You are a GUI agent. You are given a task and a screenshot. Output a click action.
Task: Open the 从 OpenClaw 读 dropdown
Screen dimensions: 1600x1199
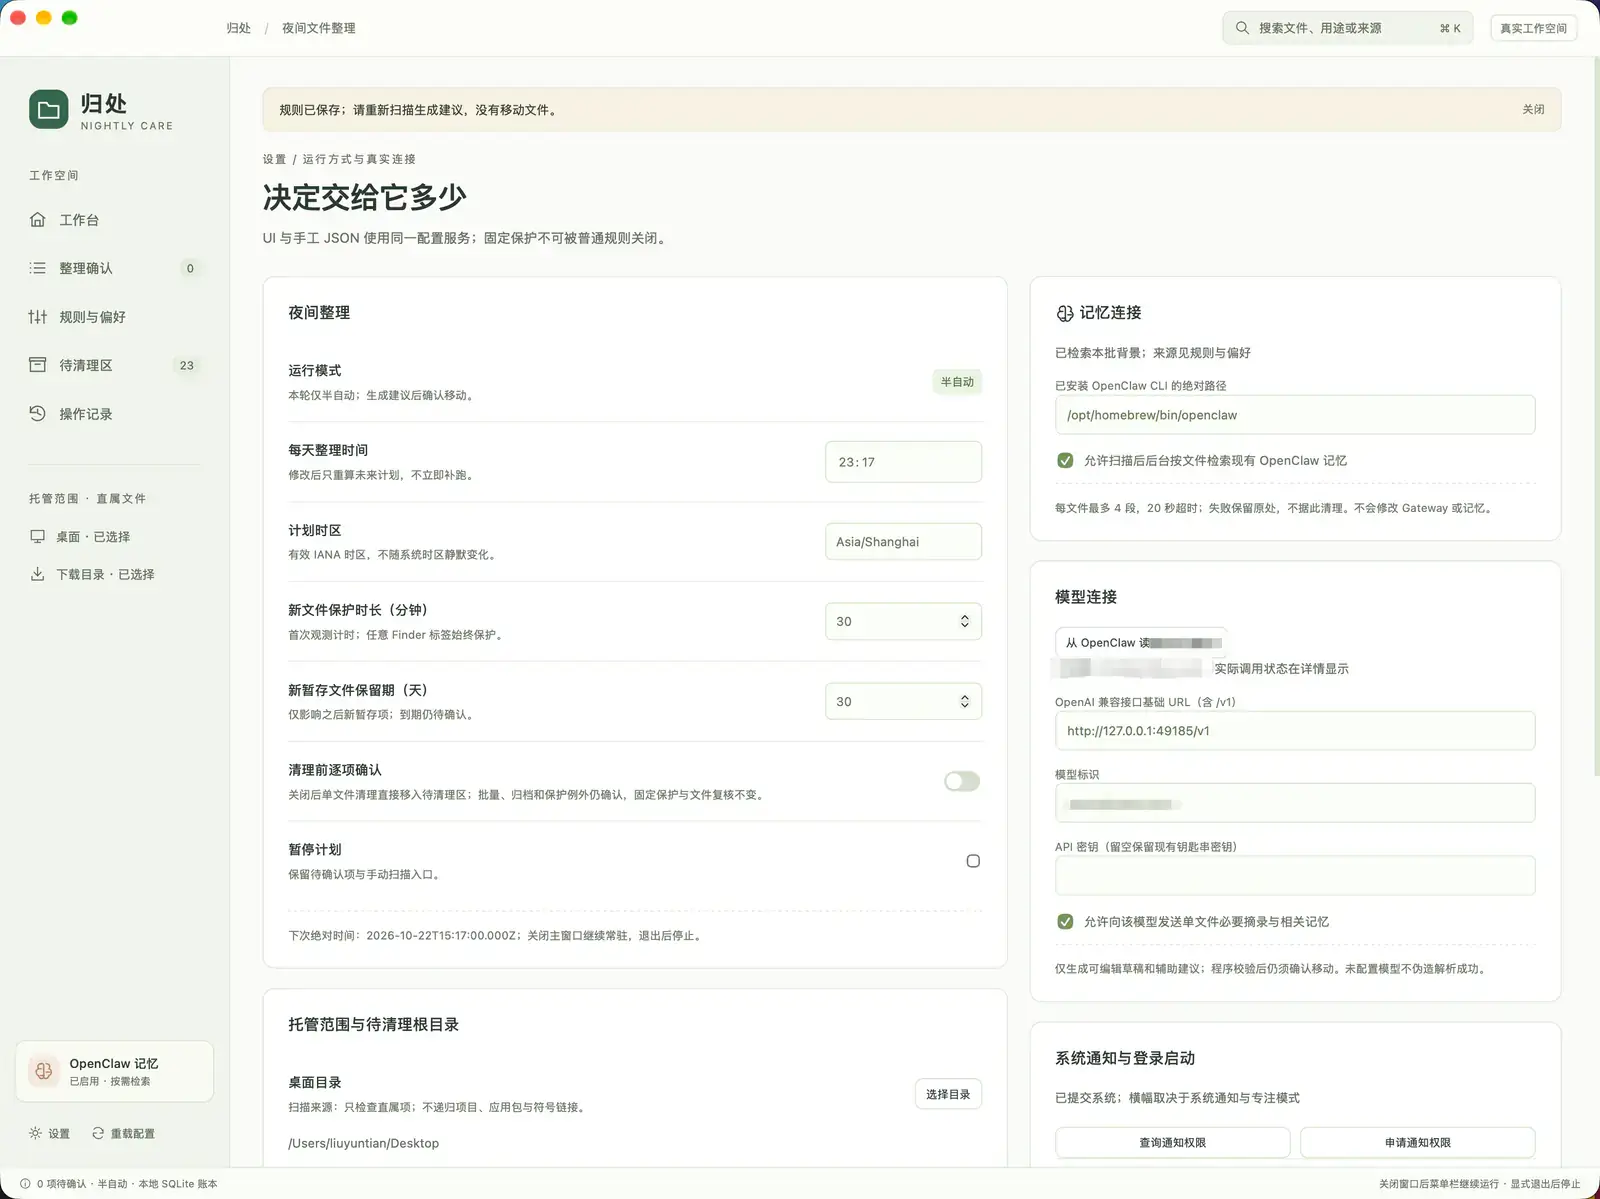(1141, 643)
